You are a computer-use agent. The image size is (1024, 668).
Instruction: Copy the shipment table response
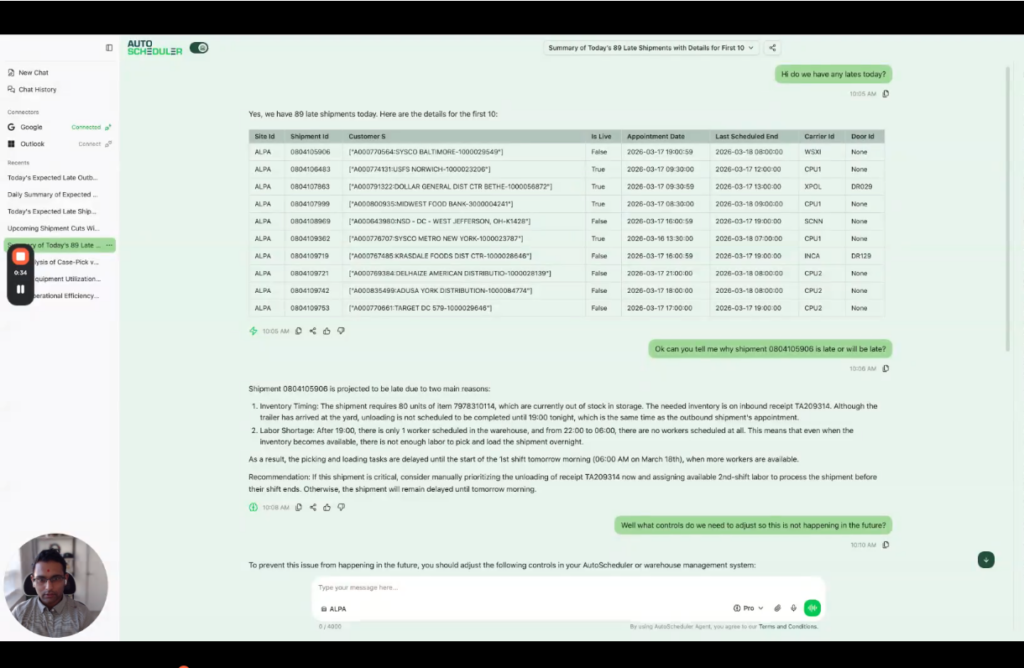(298, 331)
